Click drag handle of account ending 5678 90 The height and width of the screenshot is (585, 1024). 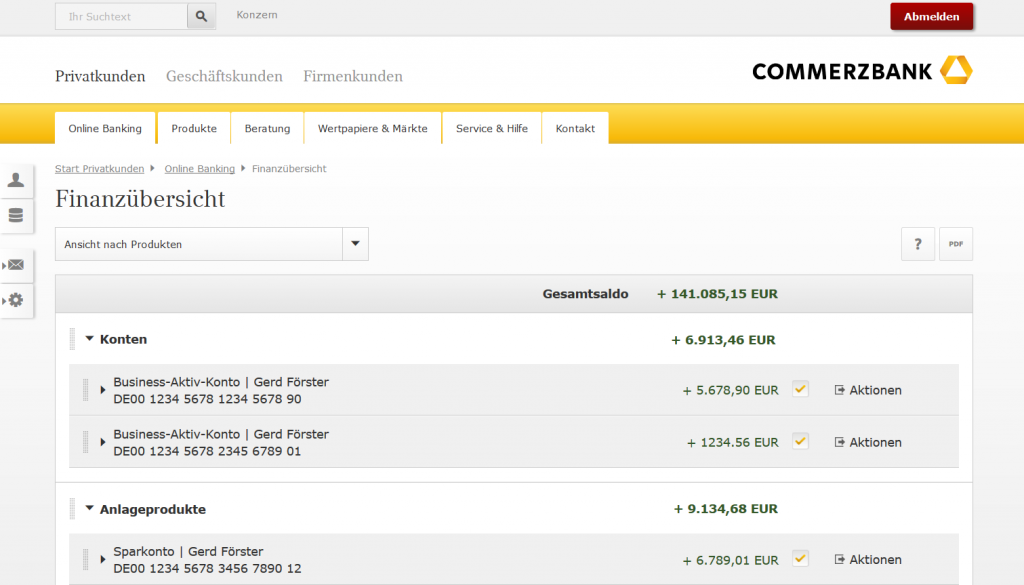86,390
